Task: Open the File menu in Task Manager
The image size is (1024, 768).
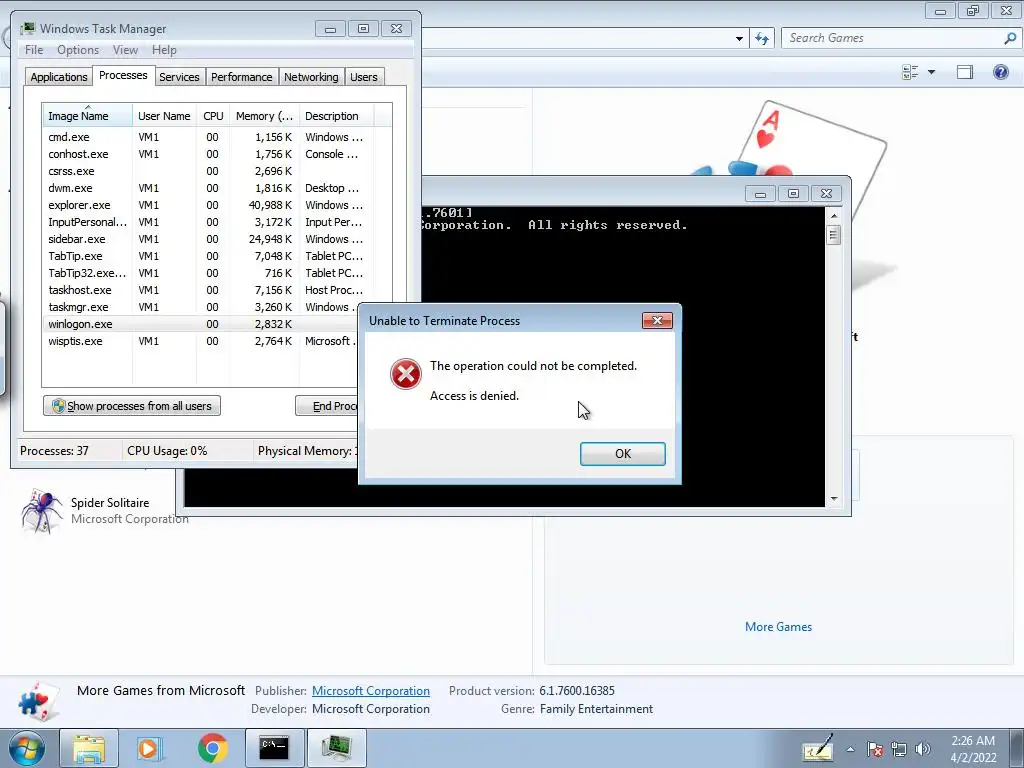Action: click(34, 50)
